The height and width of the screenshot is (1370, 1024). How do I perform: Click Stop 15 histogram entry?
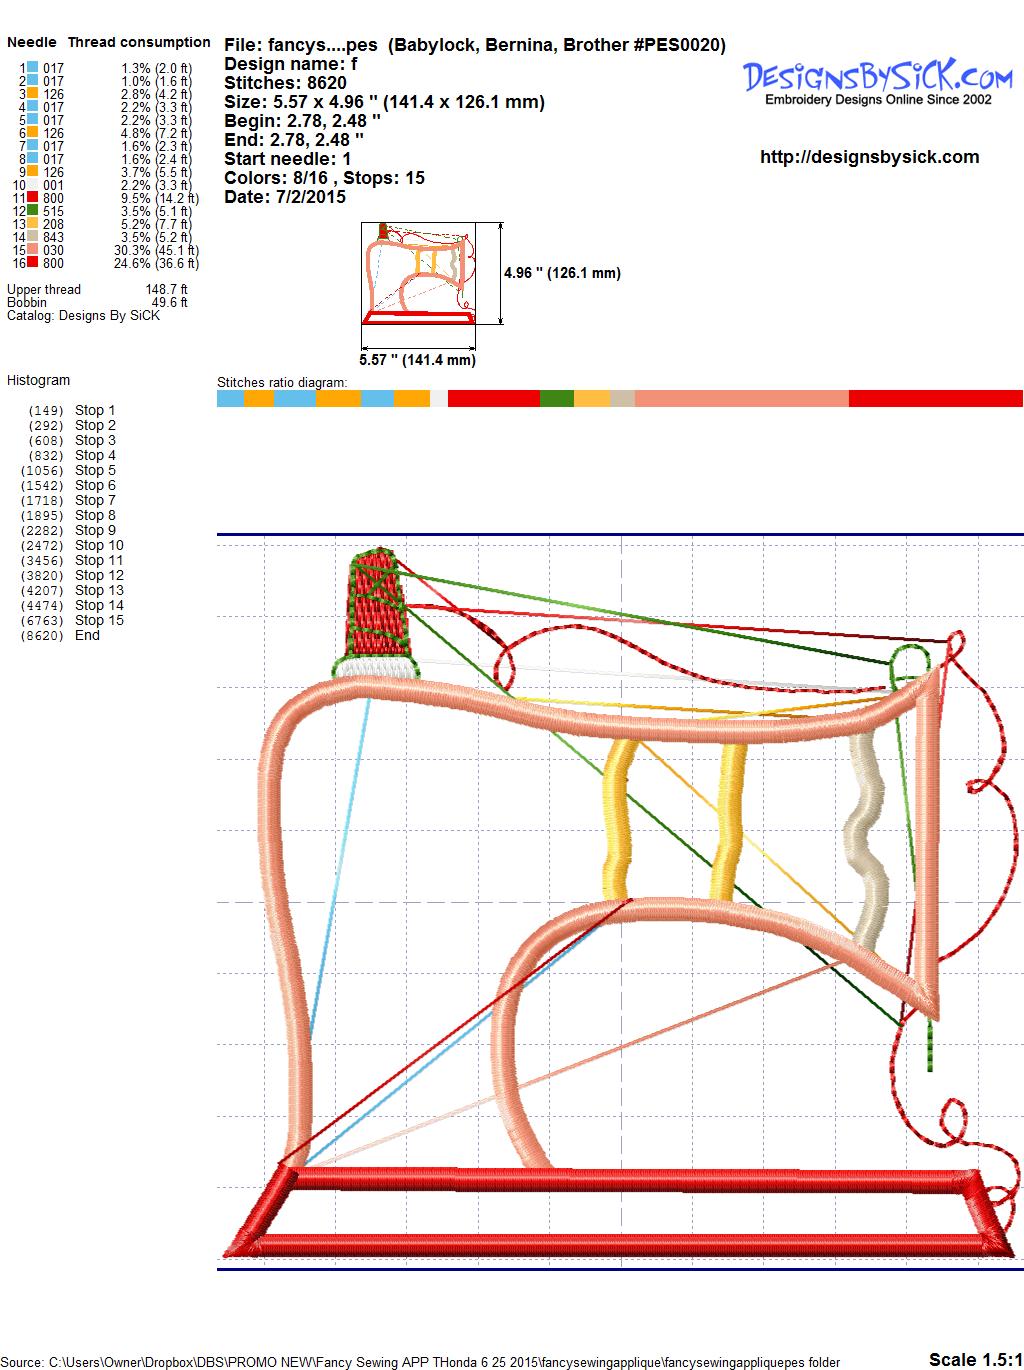(x=99, y=620)
